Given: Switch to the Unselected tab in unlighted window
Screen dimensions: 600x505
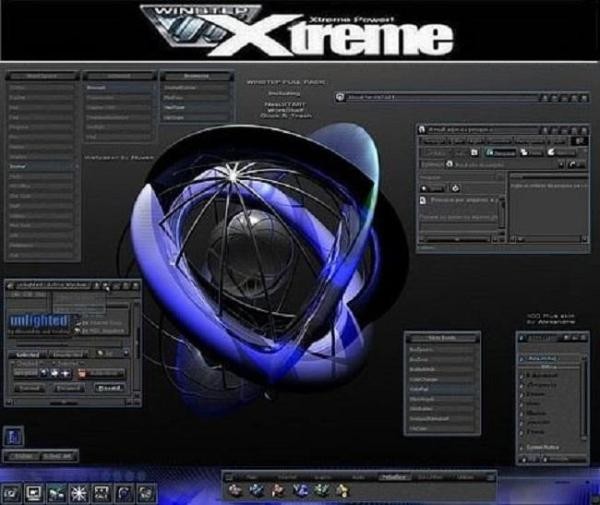Looking at the screenshot, I should pyautogui.click(x=68, y=354).
